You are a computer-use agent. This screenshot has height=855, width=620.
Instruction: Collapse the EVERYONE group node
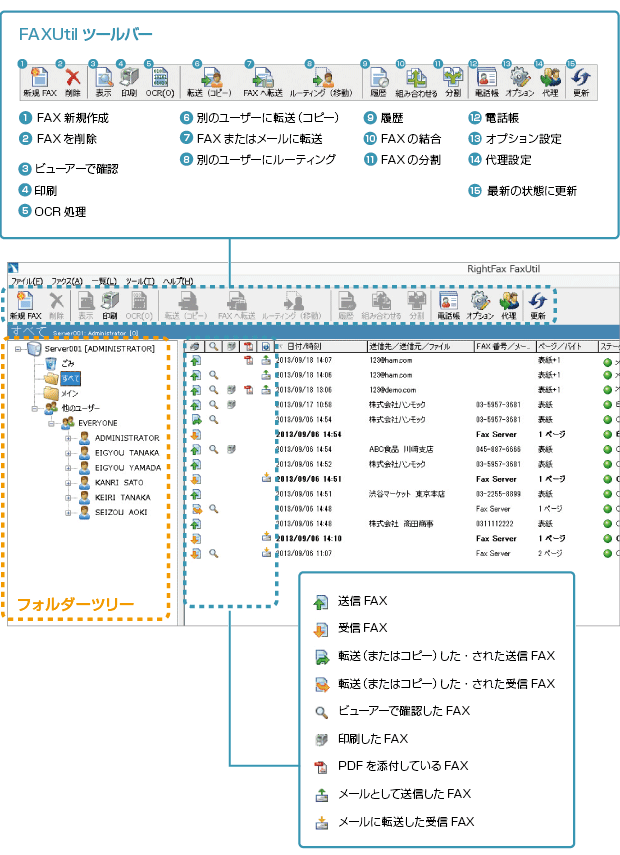click(51, 423)
